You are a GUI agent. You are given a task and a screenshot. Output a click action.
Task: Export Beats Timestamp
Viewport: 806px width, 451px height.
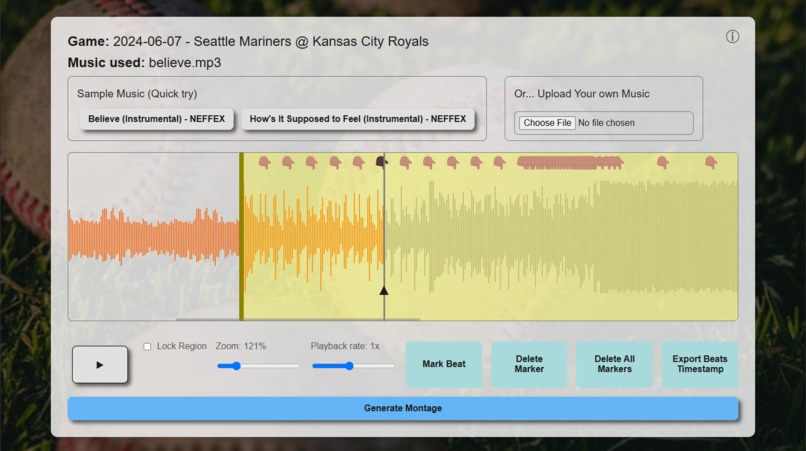[700, 364]
